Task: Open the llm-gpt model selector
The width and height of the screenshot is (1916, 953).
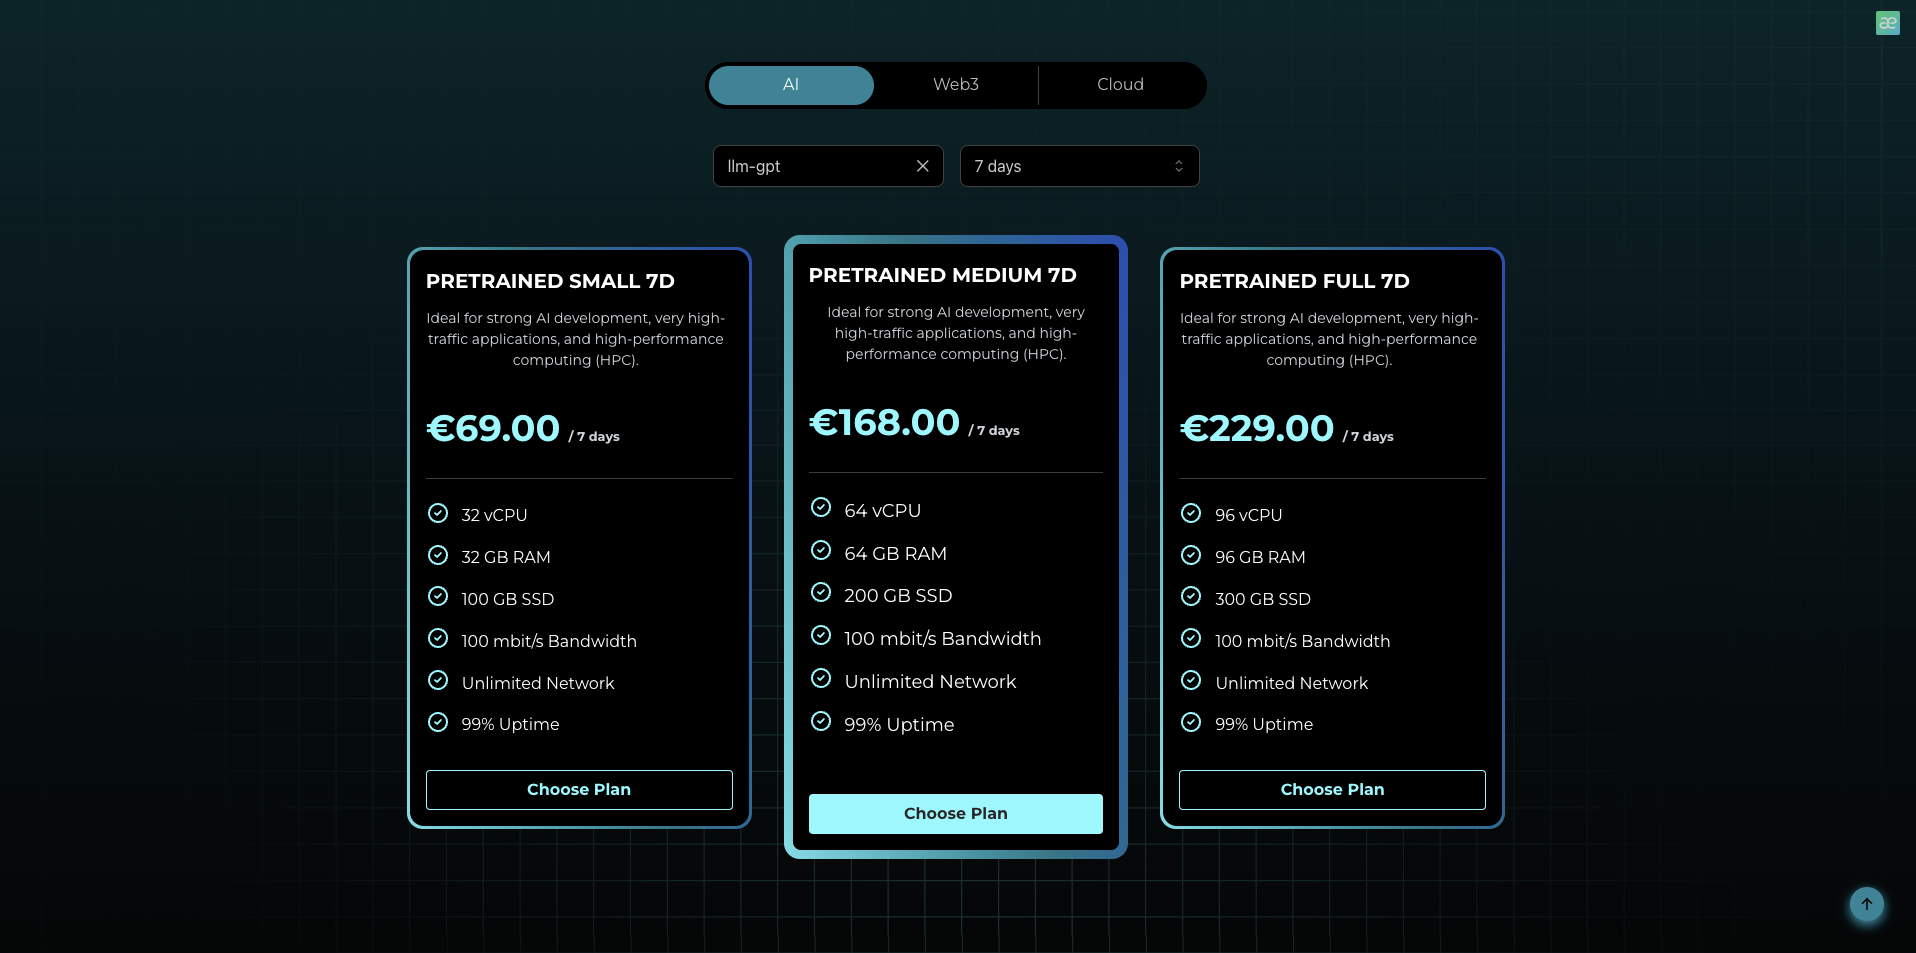Action: [810, 166]
